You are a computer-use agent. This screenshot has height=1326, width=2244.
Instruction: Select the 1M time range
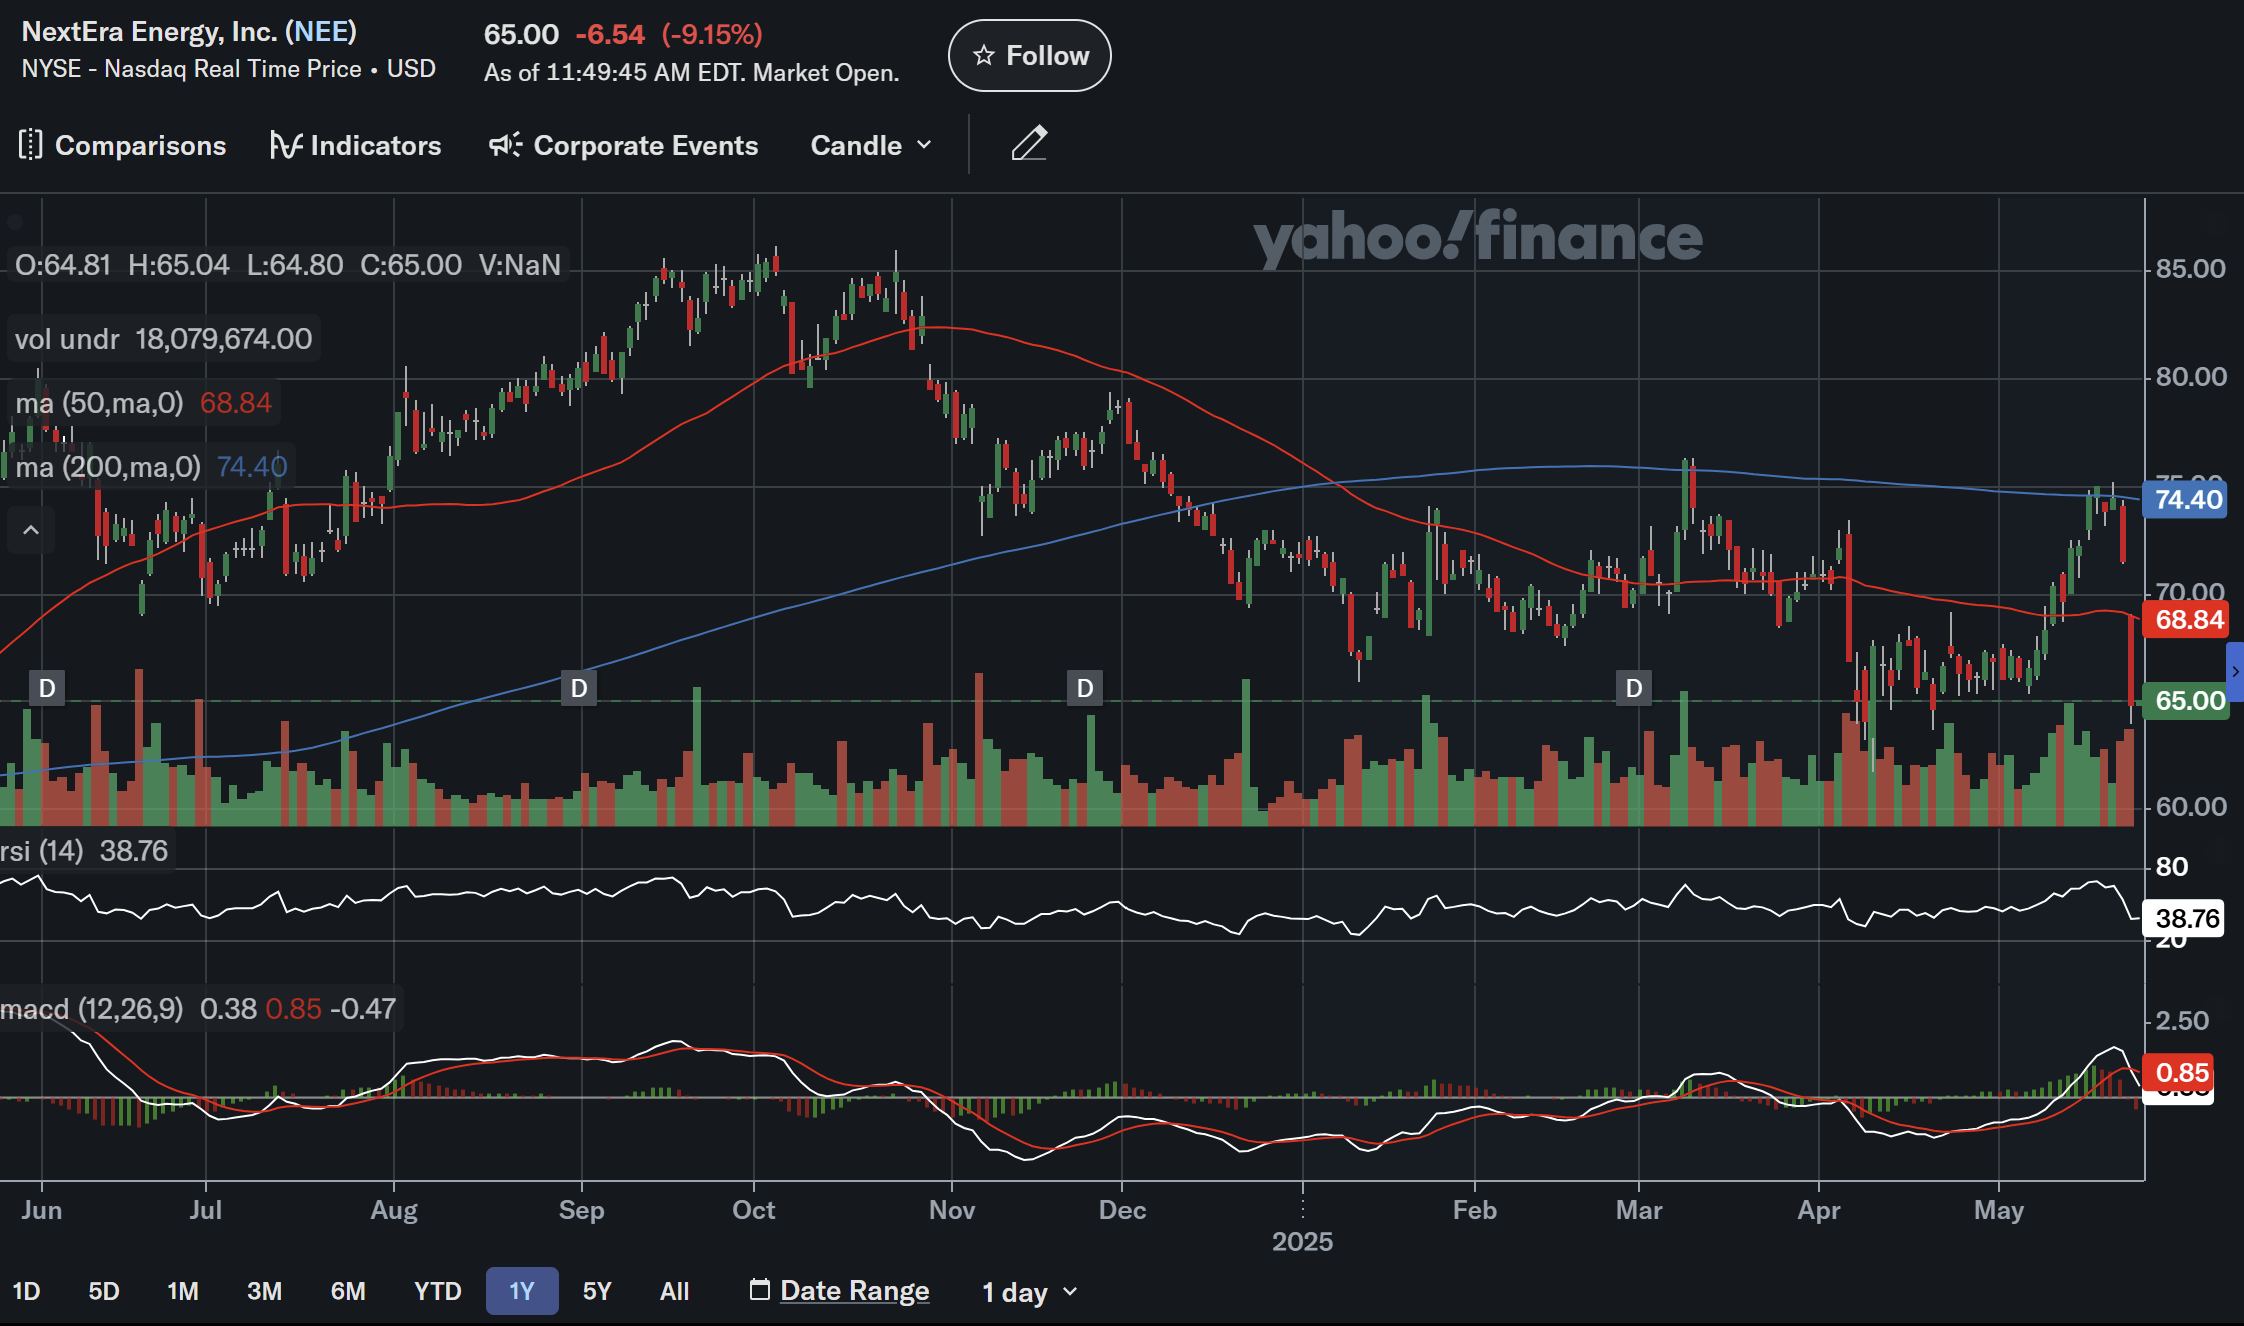click(183, 1291)
